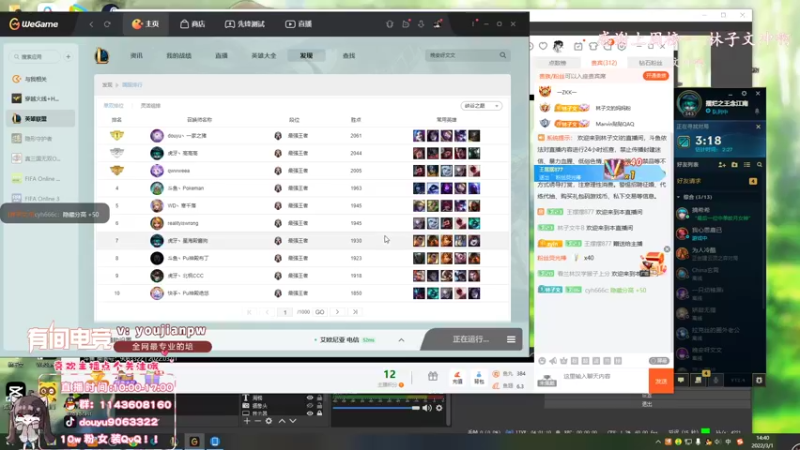Refresh the WeGame page
Image resolution: width=800 pixels, height=450 pixels.
coord(107,24)
